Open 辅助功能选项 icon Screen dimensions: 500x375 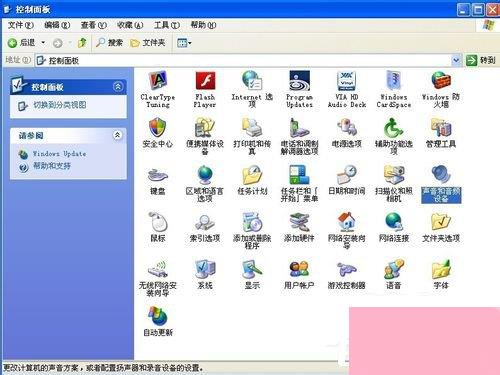click(x=394, y=128)
